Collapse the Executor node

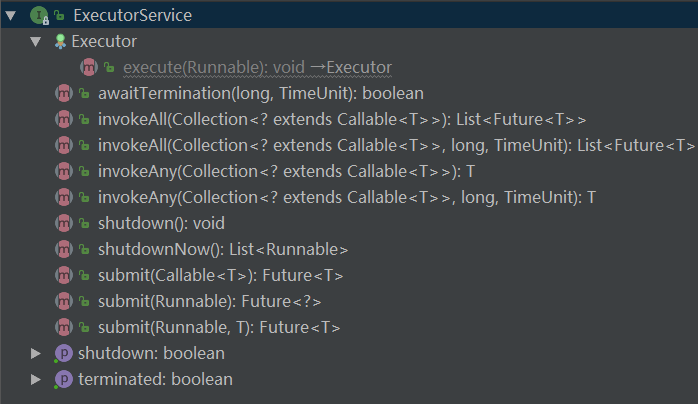tap(36, 41)
